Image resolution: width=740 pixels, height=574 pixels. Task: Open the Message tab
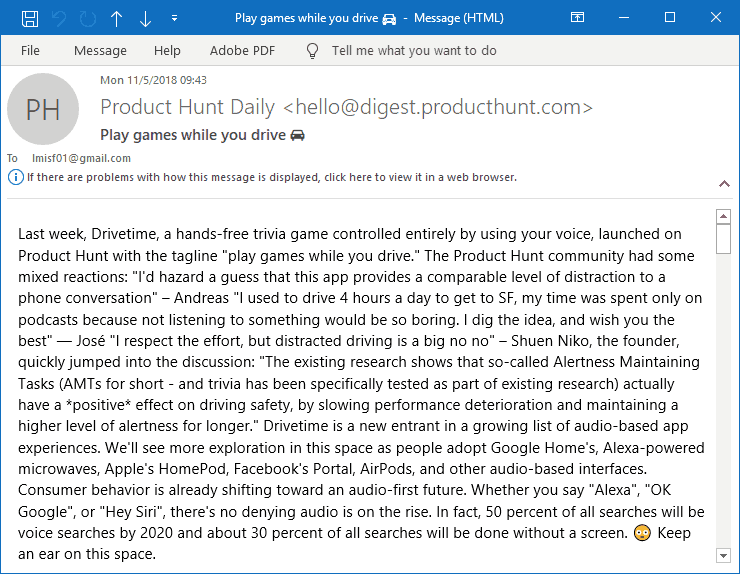pos(101,51)
